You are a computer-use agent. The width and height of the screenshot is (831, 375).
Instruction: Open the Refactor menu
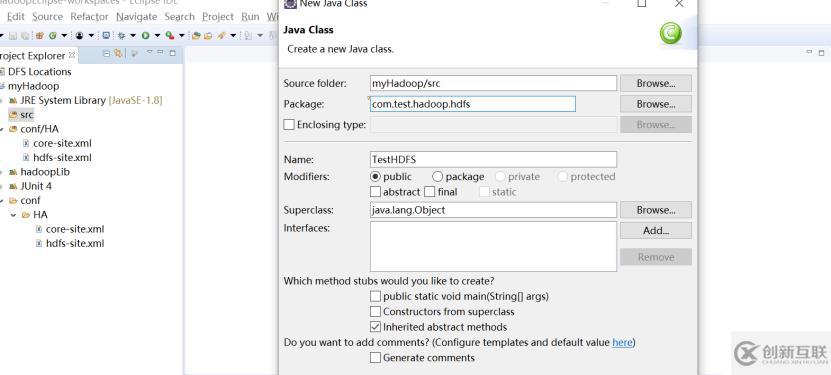point(89,16)
